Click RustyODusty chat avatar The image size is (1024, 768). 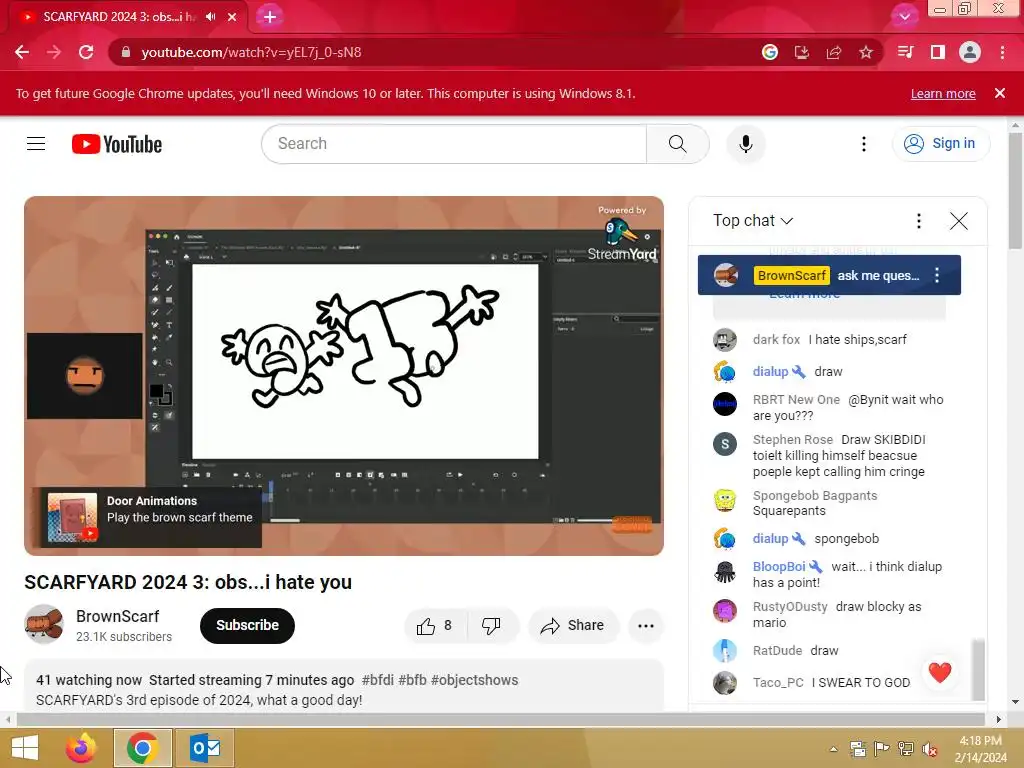click(x=724, y=611)
